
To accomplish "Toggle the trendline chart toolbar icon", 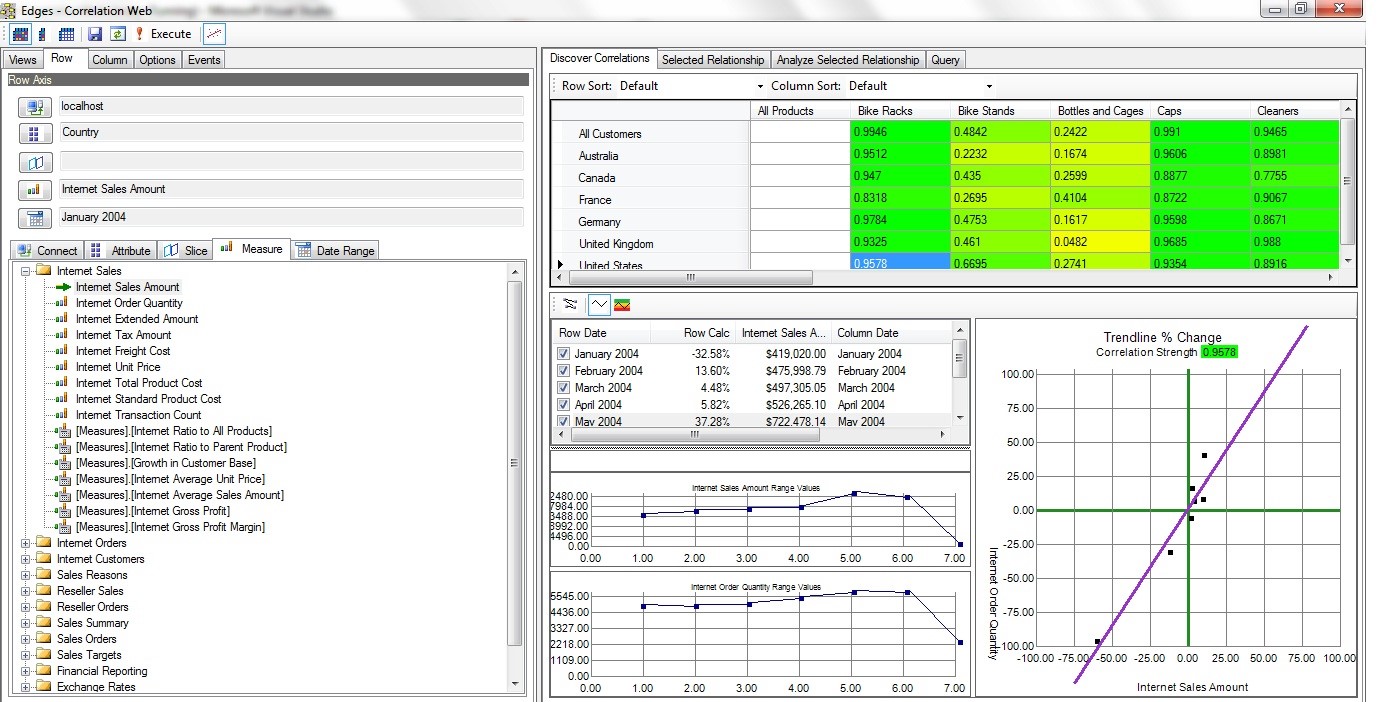I will coord(214,34).
